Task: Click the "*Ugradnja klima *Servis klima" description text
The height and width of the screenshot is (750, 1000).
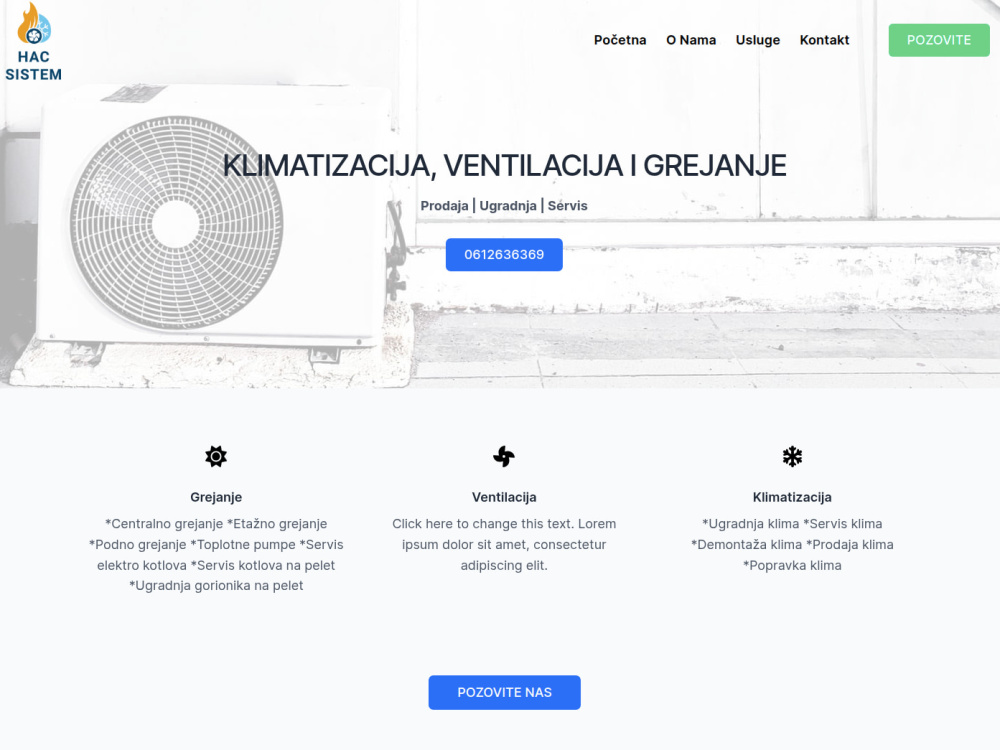Action: pos(792,545)
